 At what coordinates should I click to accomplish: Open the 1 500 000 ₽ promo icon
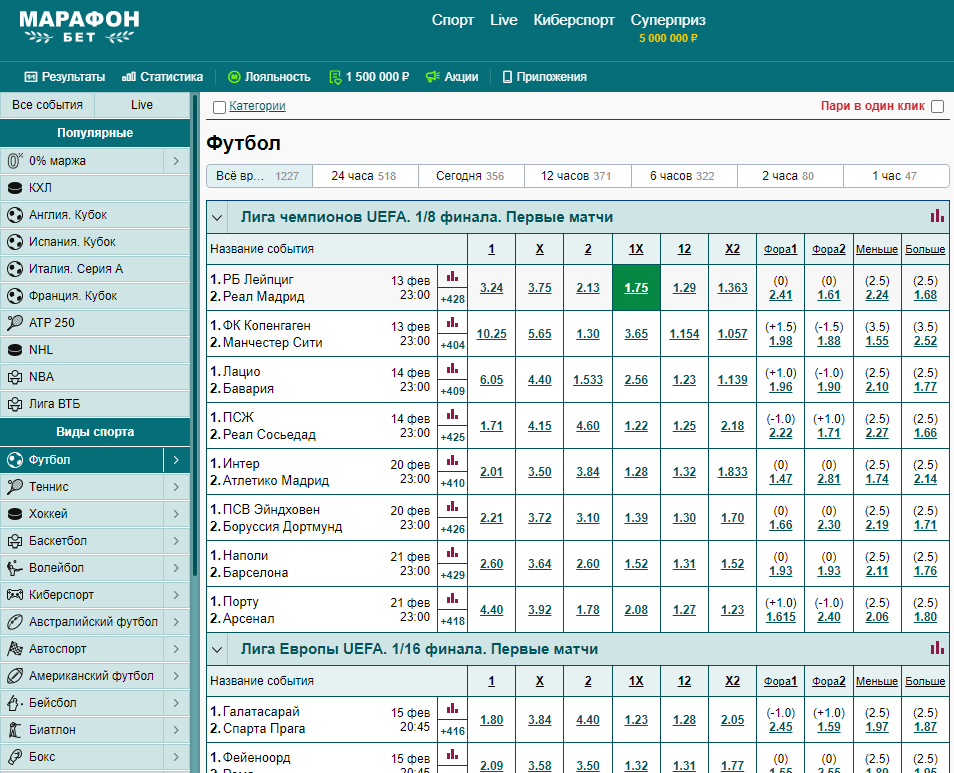[x=335, y=77]
